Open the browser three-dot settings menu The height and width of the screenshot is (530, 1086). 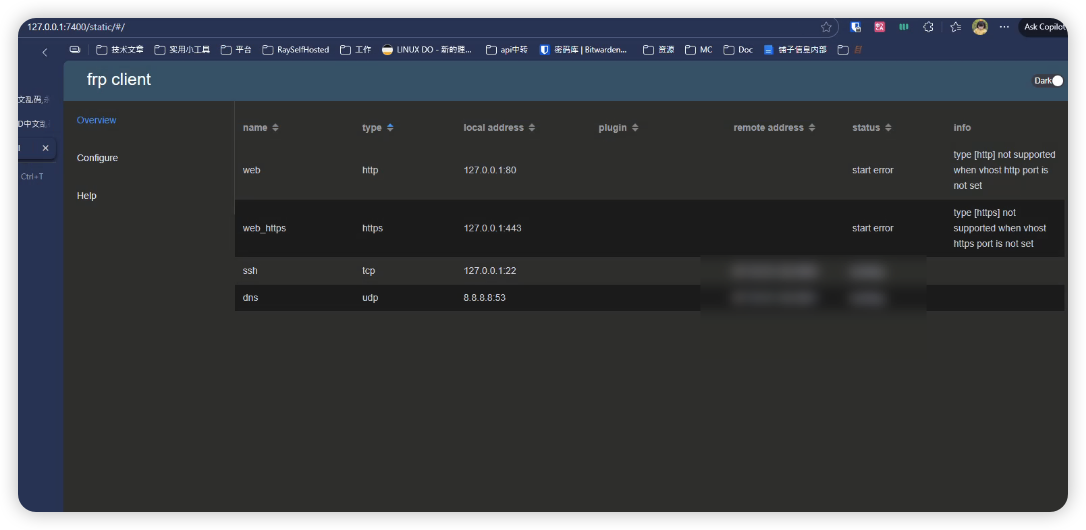pyautogui.click(x=1004, y=27)
